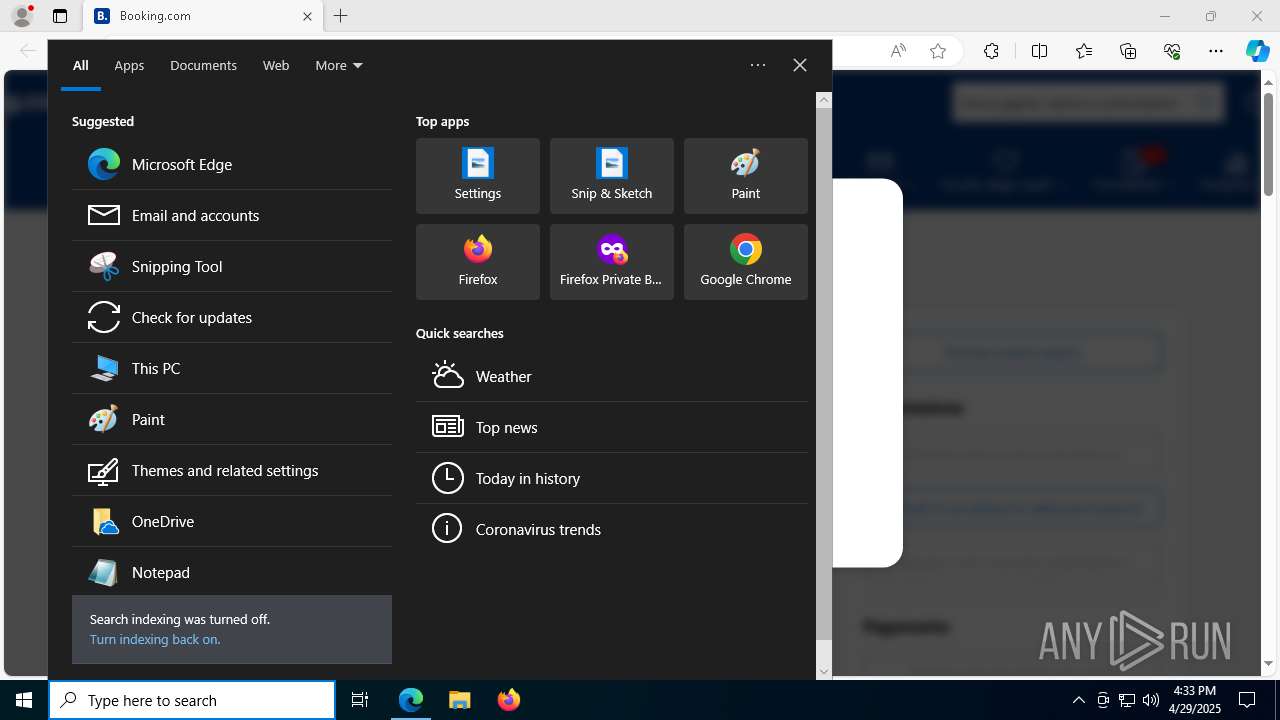This screenshot has width=1280, height=720.
Task: Expand the More filter dropdown
Action: coord(339,65)
